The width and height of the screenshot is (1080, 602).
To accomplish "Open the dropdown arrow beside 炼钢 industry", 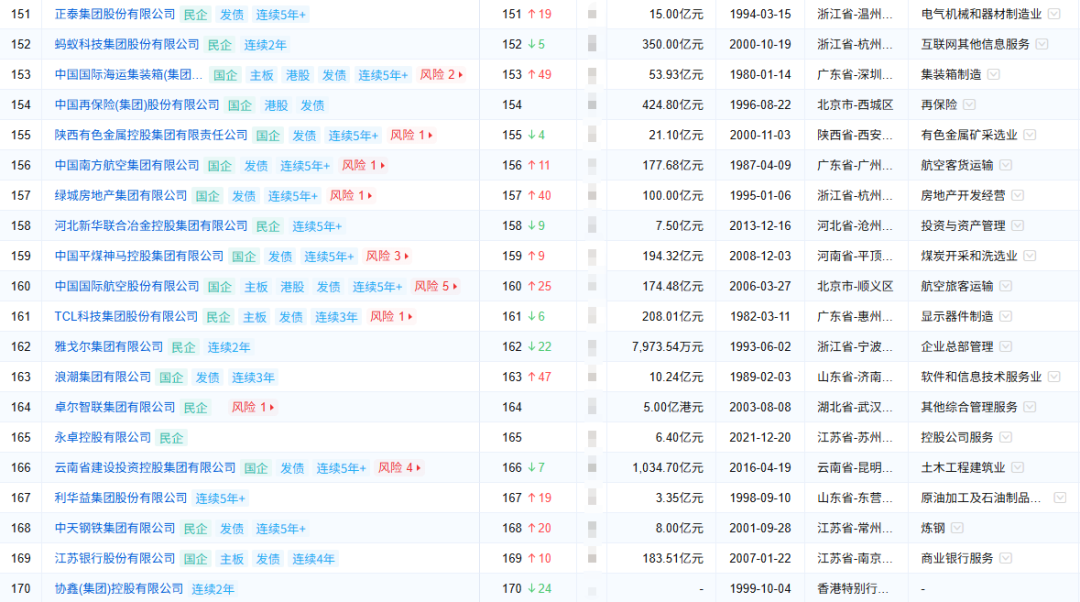I will (957, 528).
